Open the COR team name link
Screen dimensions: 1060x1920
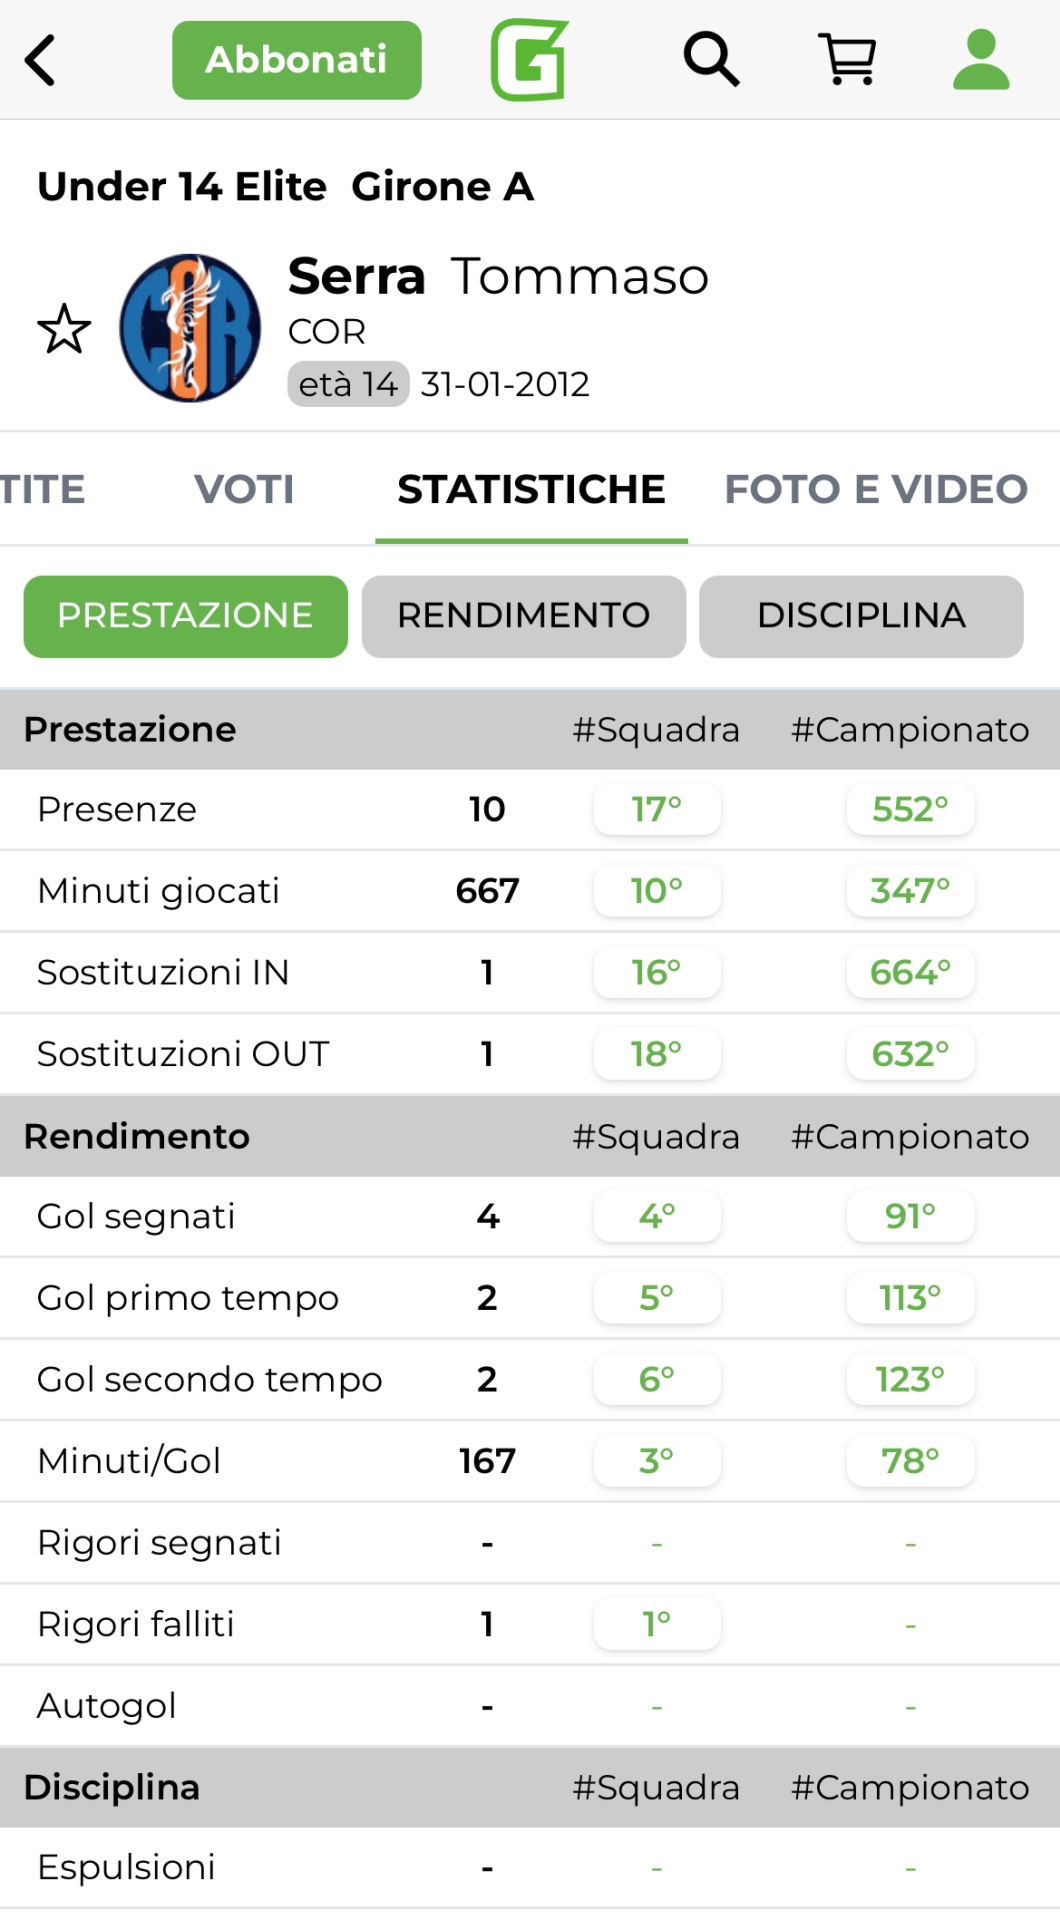pyautogui.click(x=327, y=331)
